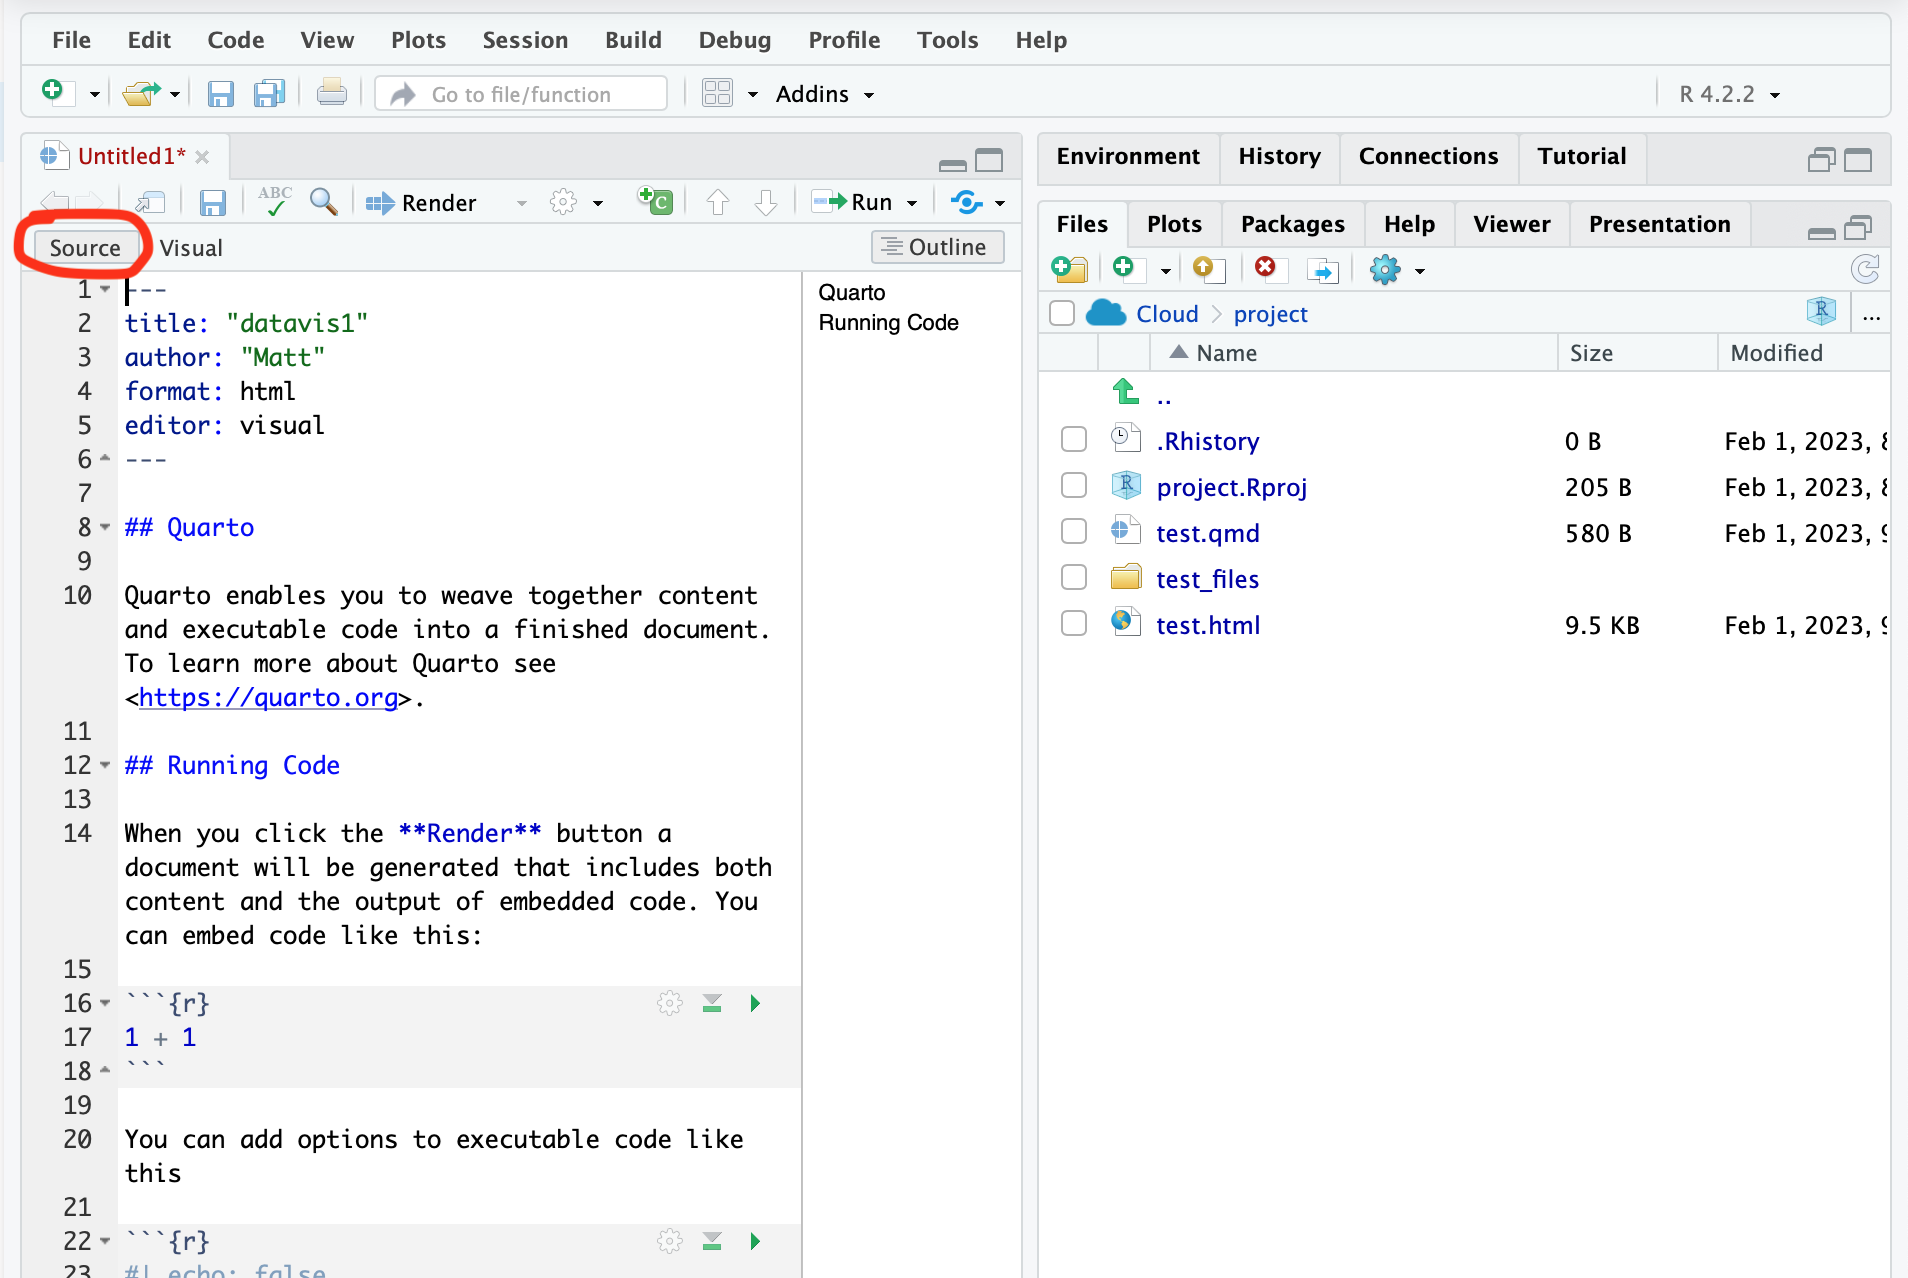
Task: Click the project R icon in Files path bar
Action: point(1821,312)
